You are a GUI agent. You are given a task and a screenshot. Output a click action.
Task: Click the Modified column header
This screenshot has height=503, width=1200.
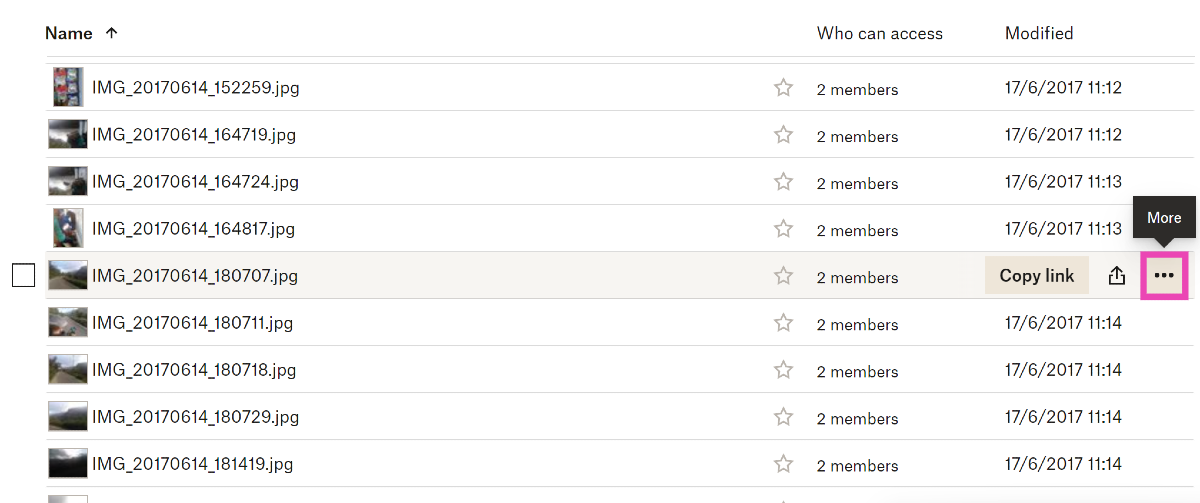coord(1039,33)
